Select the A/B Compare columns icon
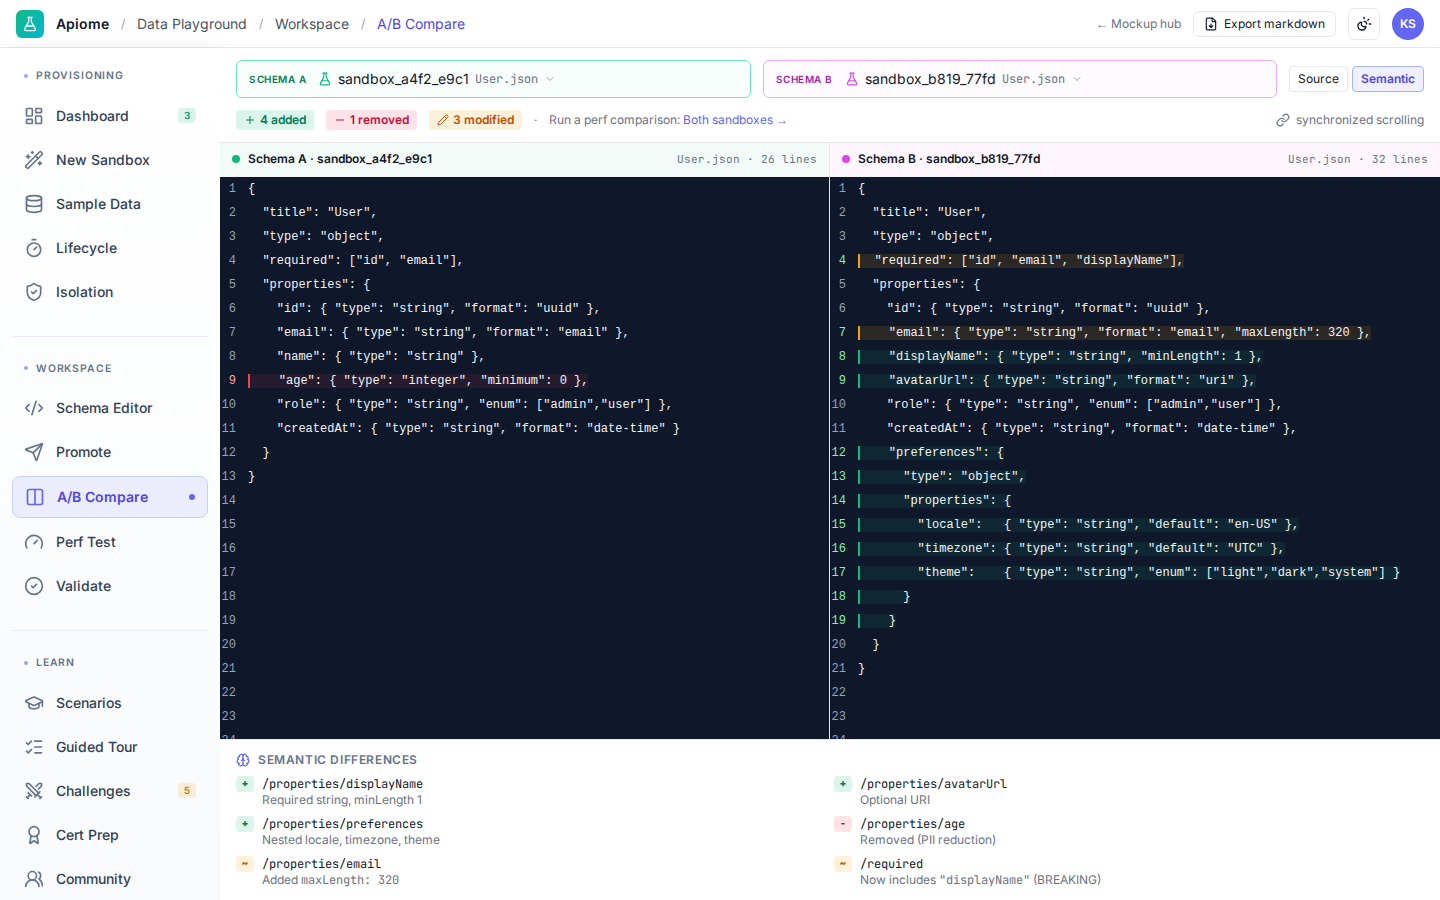 tap(35, 497)
